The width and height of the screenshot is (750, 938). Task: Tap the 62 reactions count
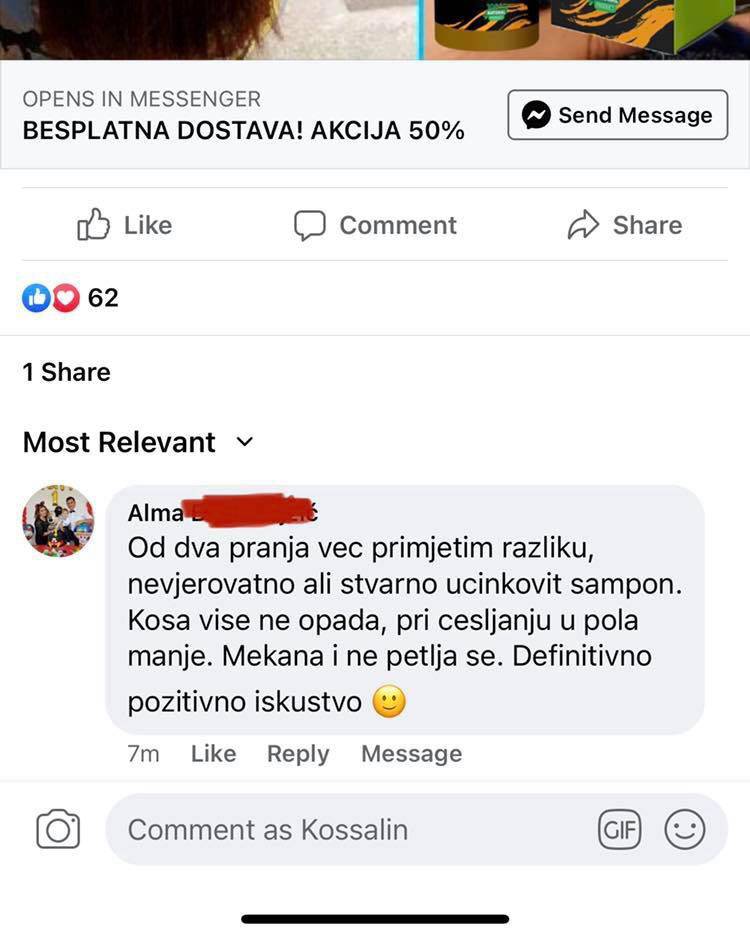pyautogui.click(x=103, y=298)
